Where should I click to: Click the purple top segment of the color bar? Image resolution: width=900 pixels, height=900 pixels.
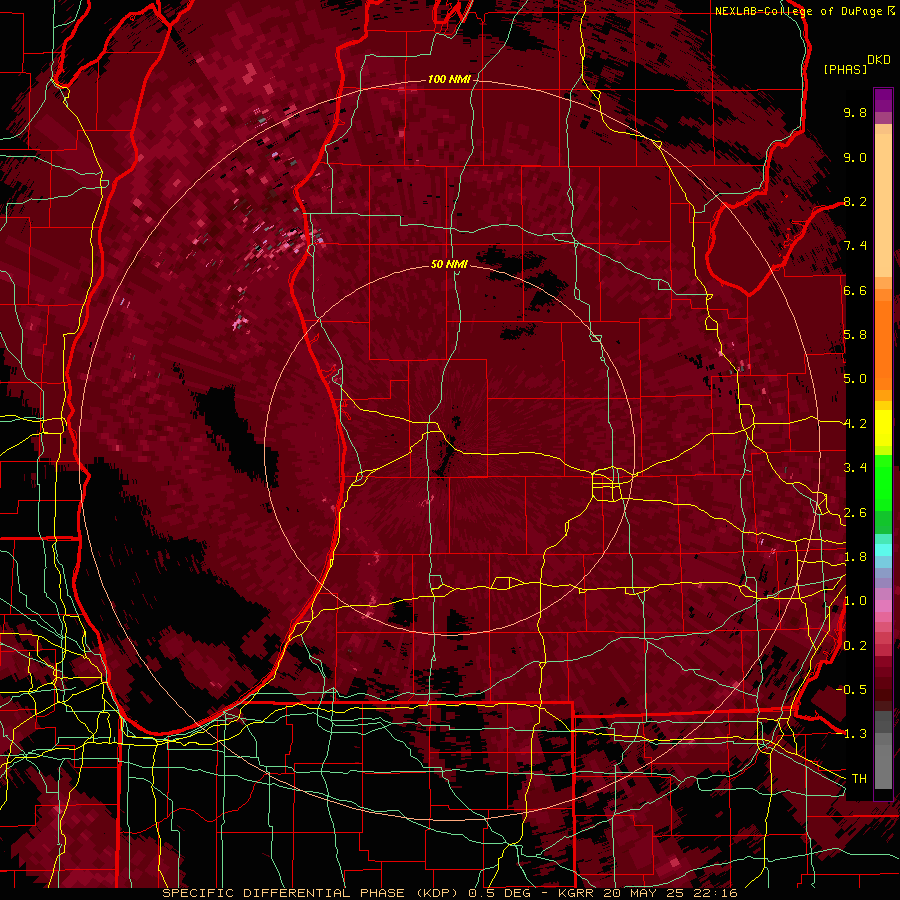tap(883, 100)
